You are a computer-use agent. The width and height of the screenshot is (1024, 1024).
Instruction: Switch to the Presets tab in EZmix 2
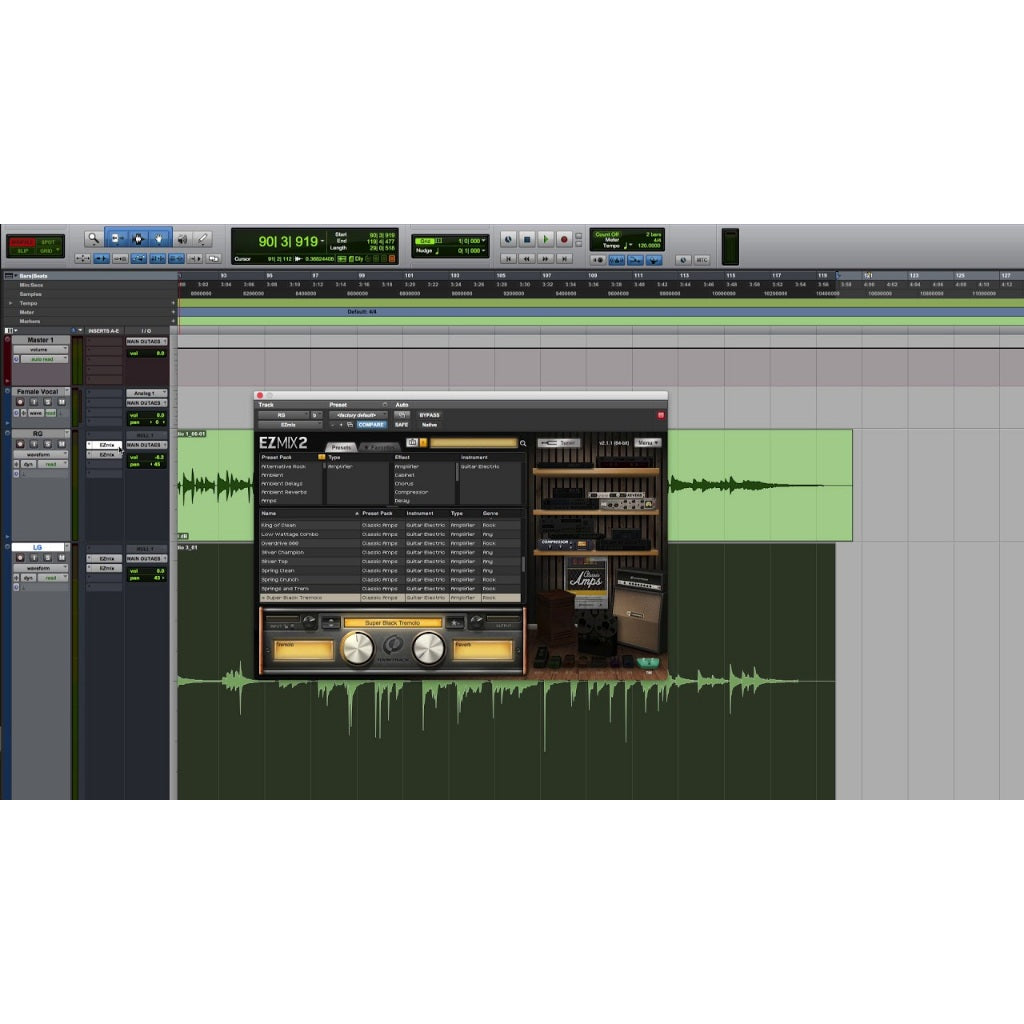[342, 445]
